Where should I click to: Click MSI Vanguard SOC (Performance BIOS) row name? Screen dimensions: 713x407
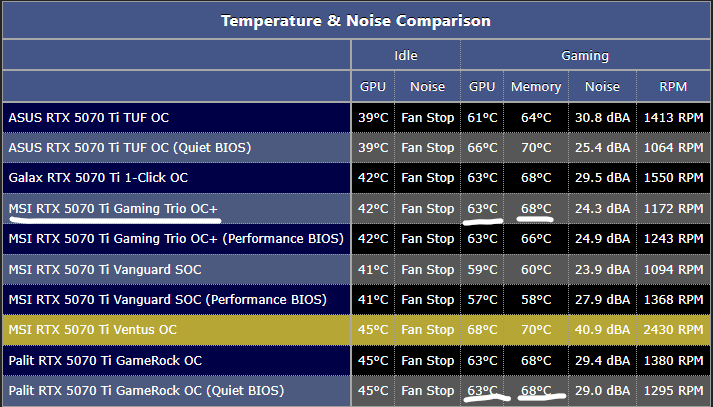pos(167,299)
